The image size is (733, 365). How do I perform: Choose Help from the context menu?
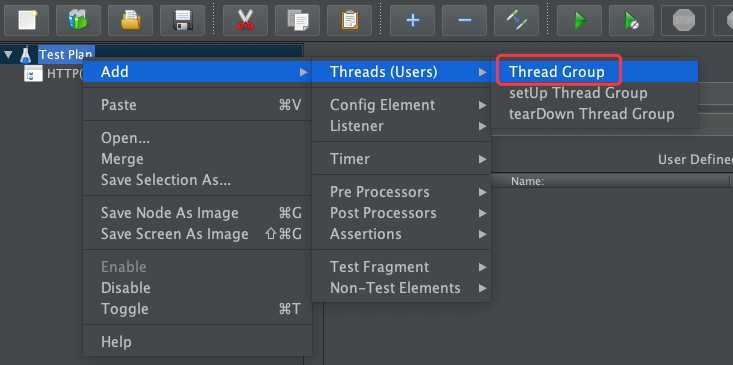(x=197, y=342)
